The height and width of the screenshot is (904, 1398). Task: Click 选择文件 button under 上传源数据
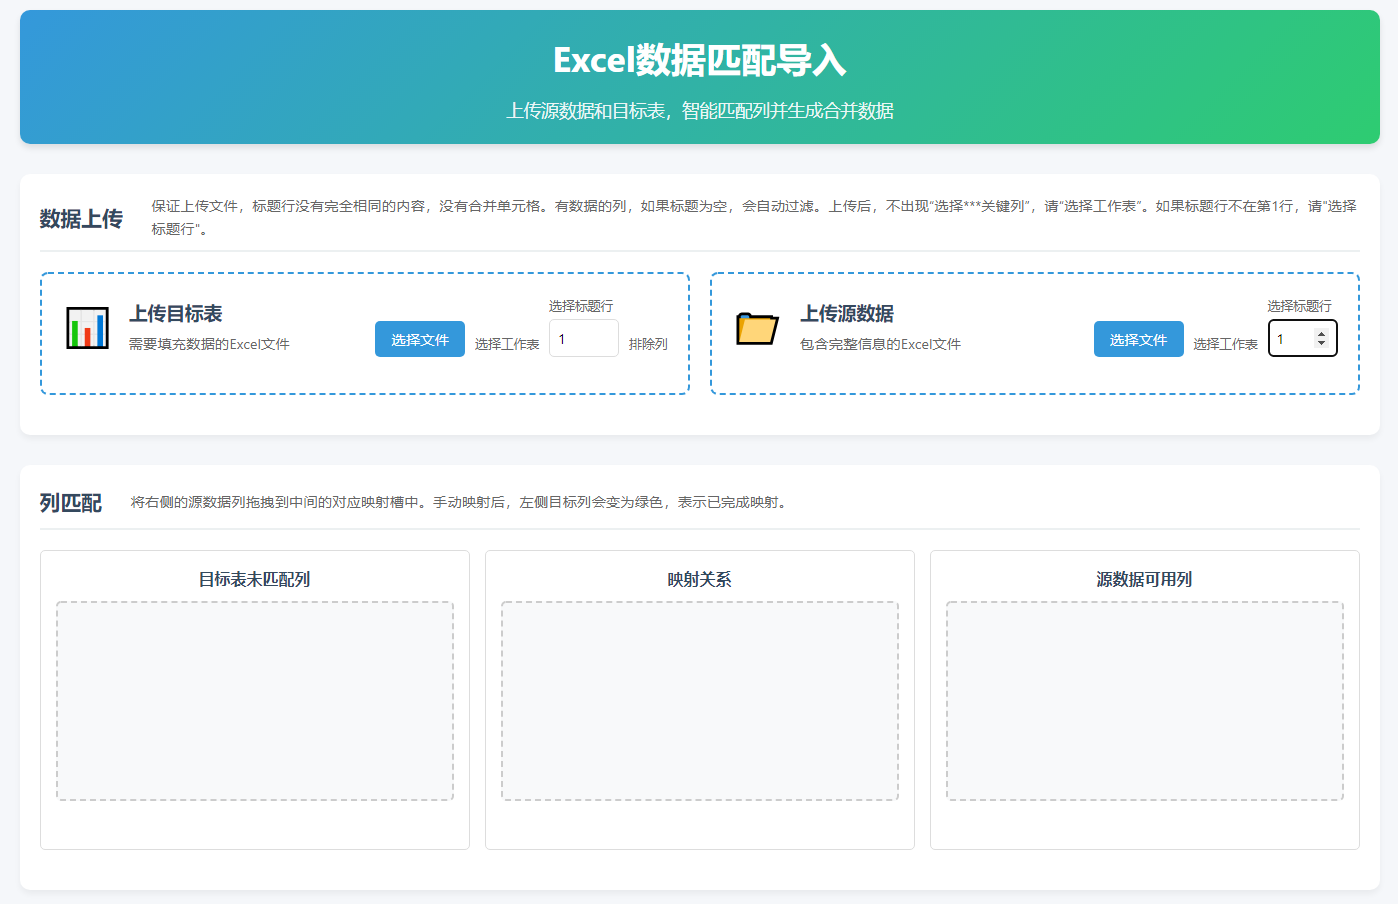1138,340
